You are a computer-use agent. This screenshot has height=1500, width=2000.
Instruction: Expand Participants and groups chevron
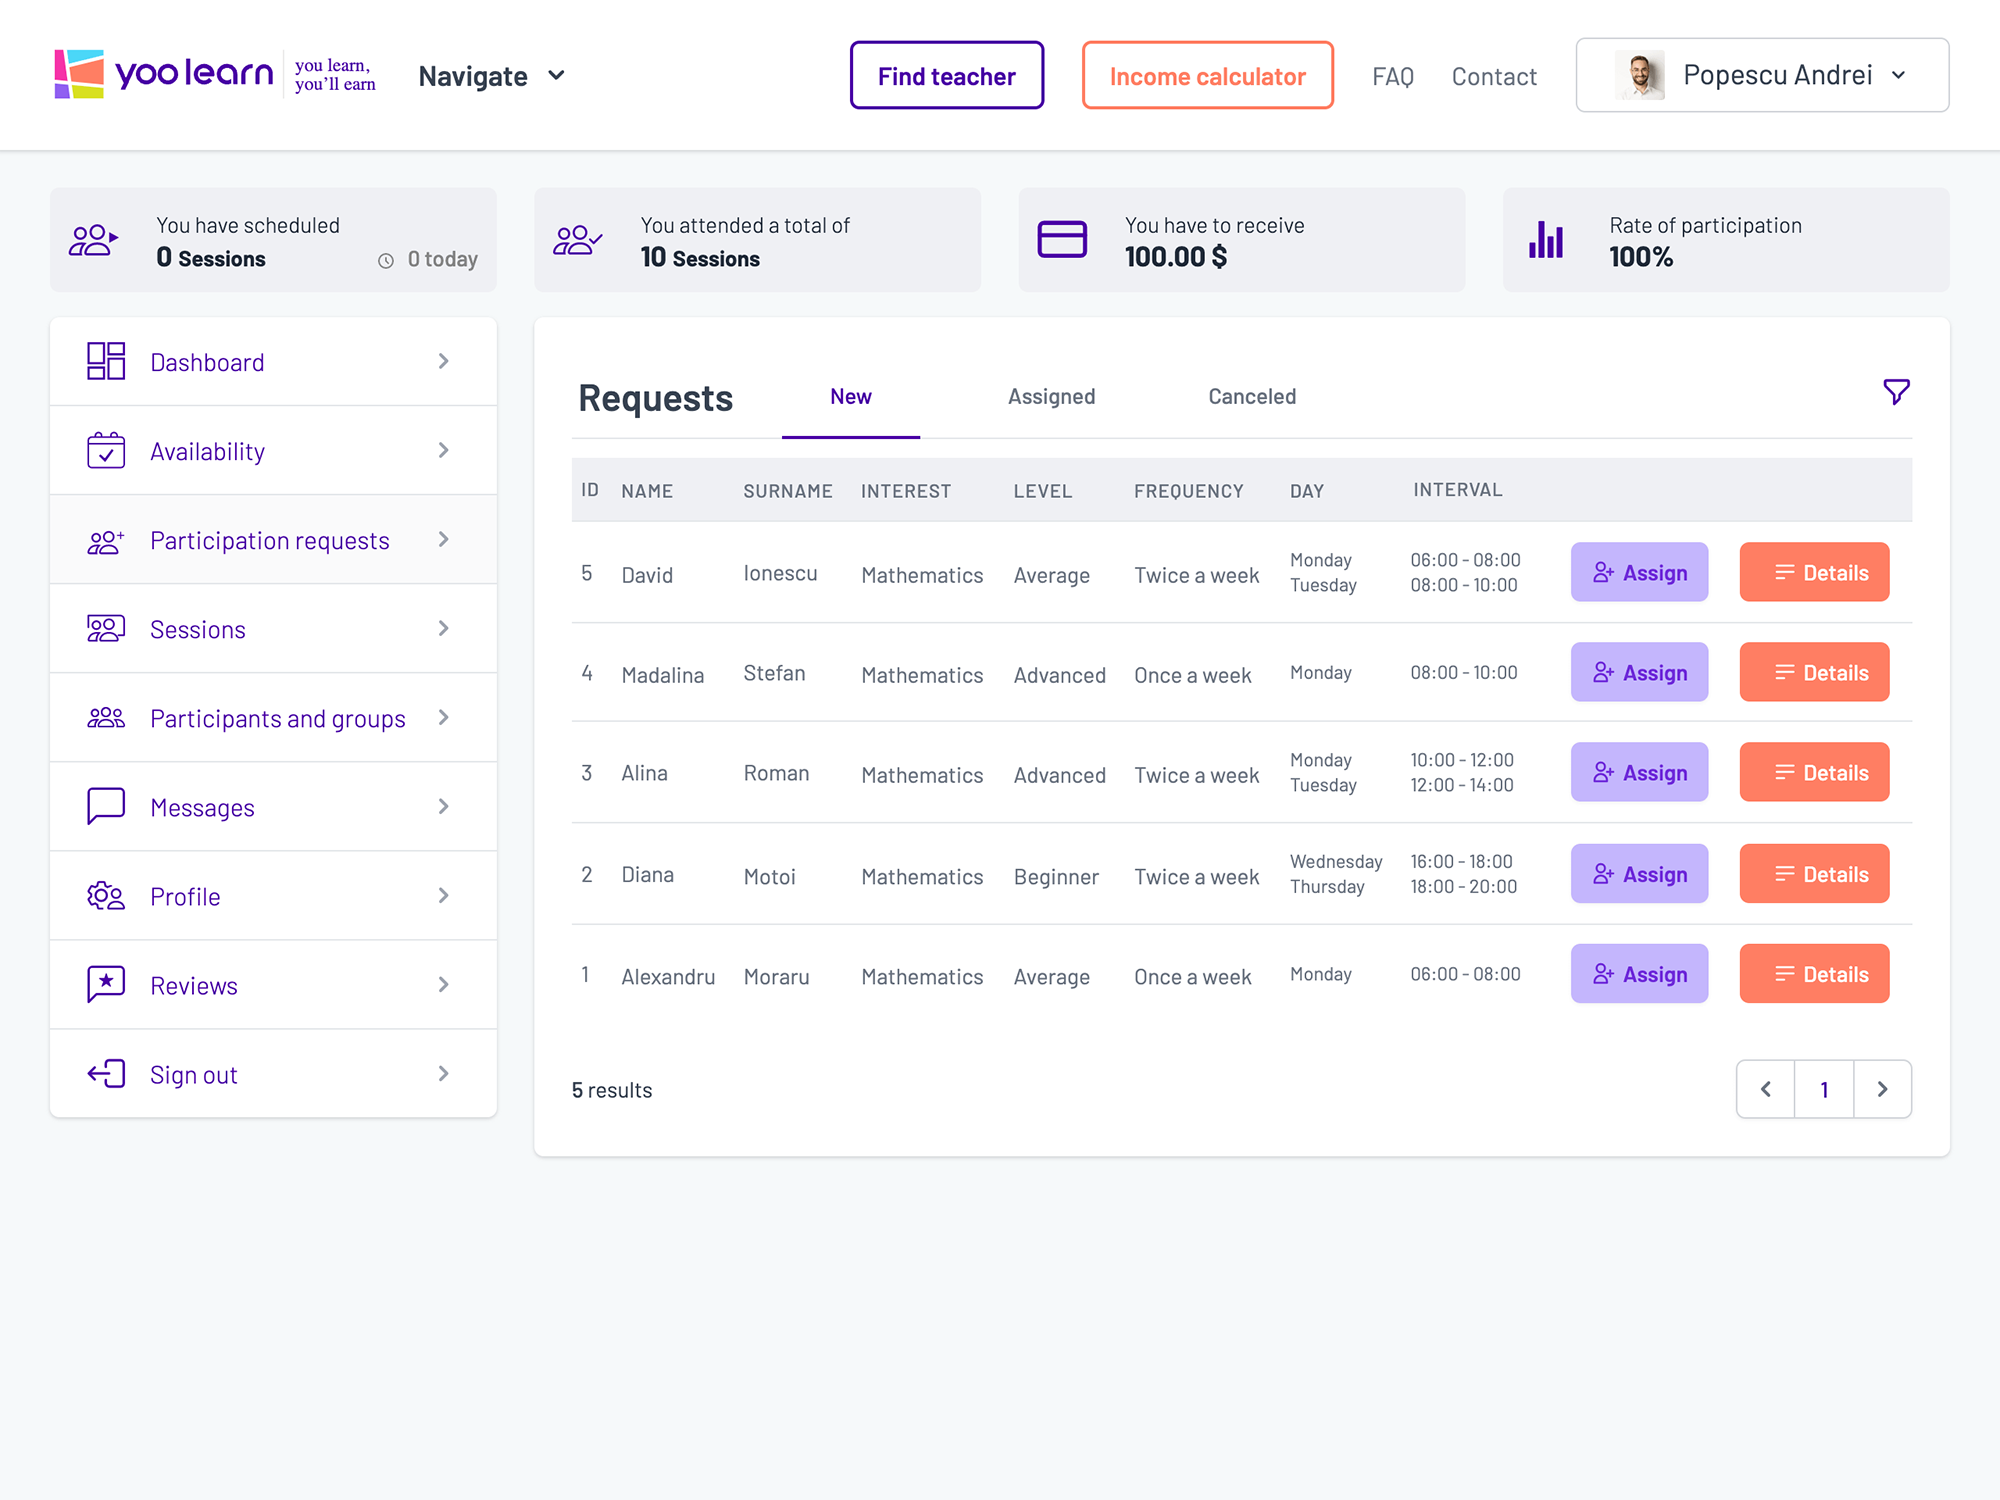(x=444, y=717)
